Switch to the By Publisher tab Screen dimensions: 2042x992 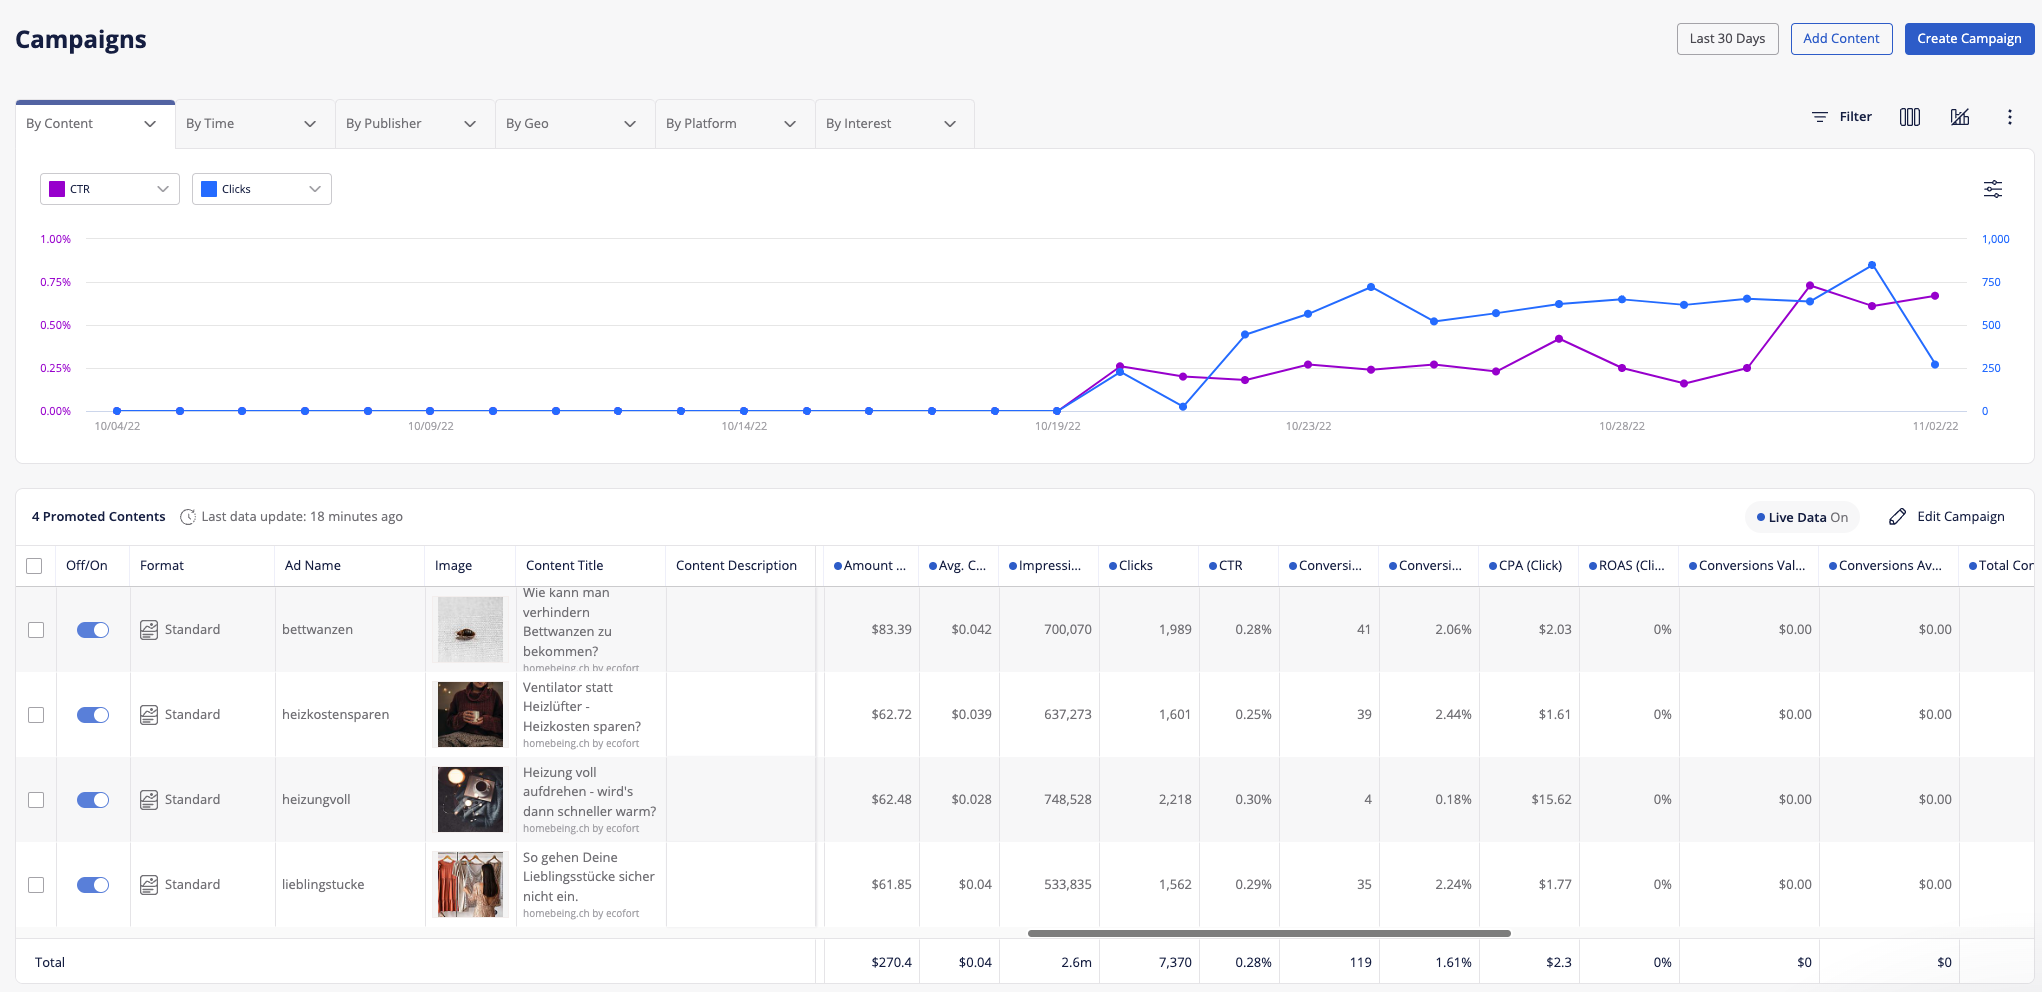pos(415,124)
